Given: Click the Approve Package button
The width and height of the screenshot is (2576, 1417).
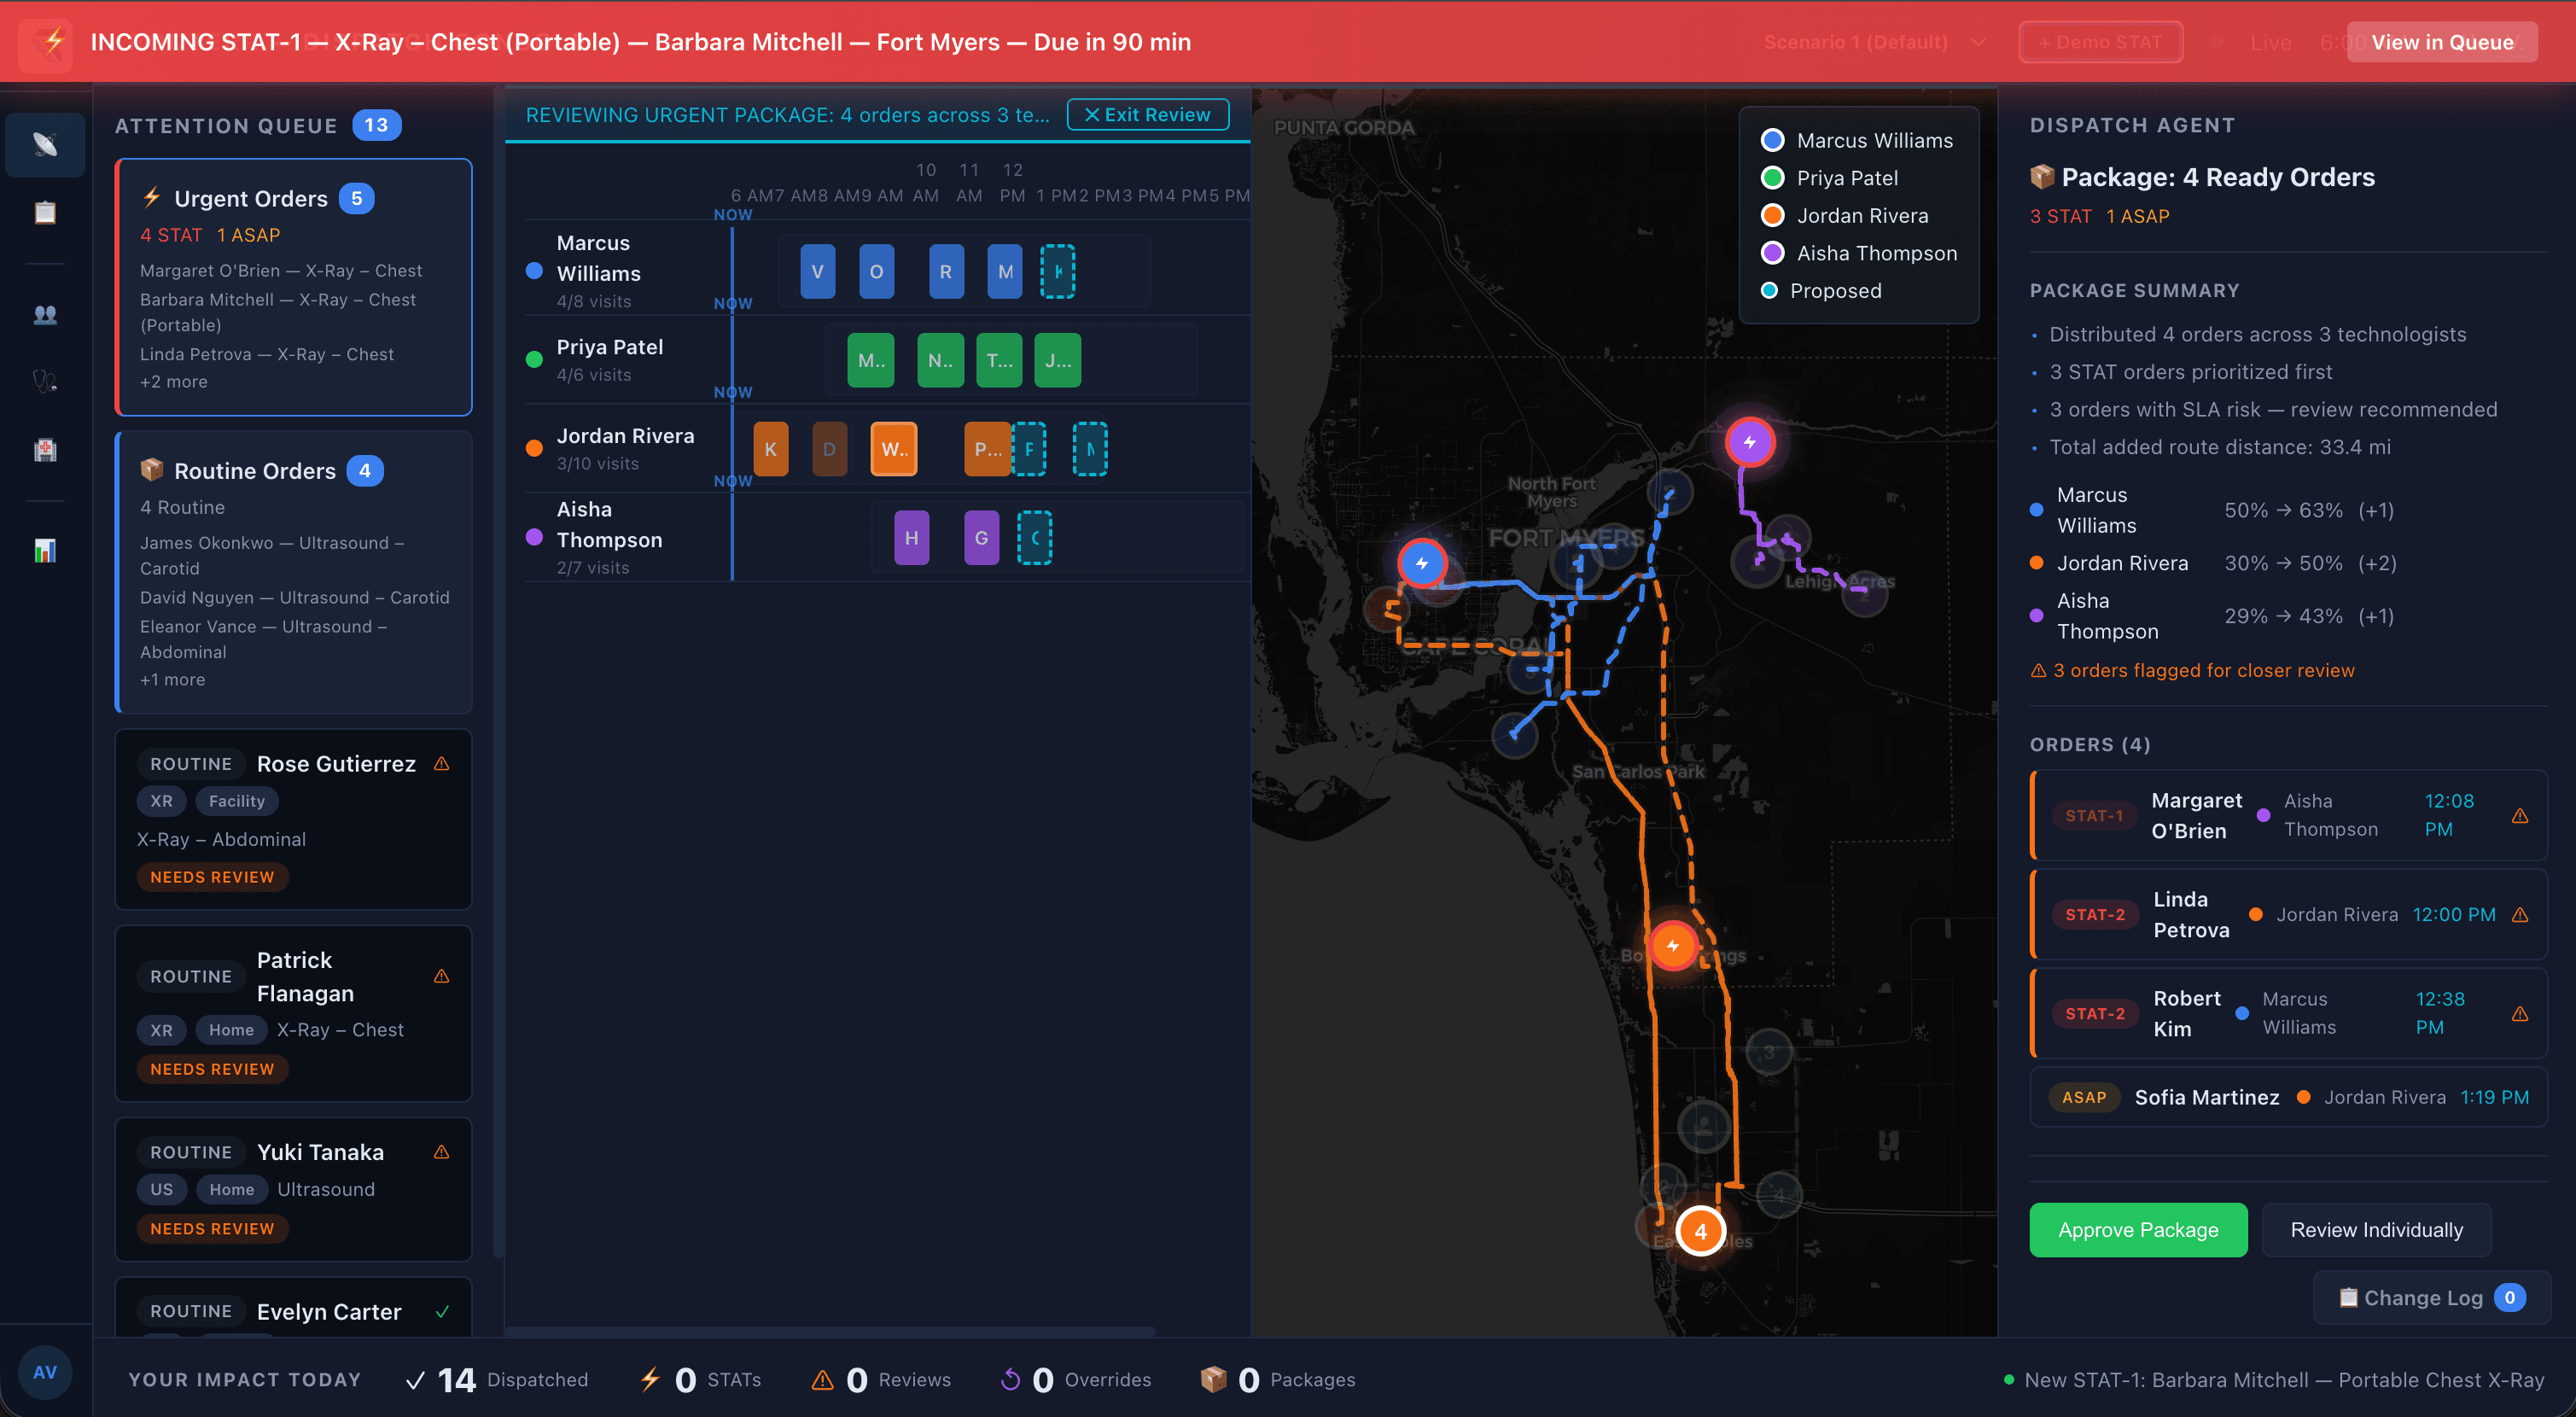Looking at the screenshot, I should 2138,1230.
